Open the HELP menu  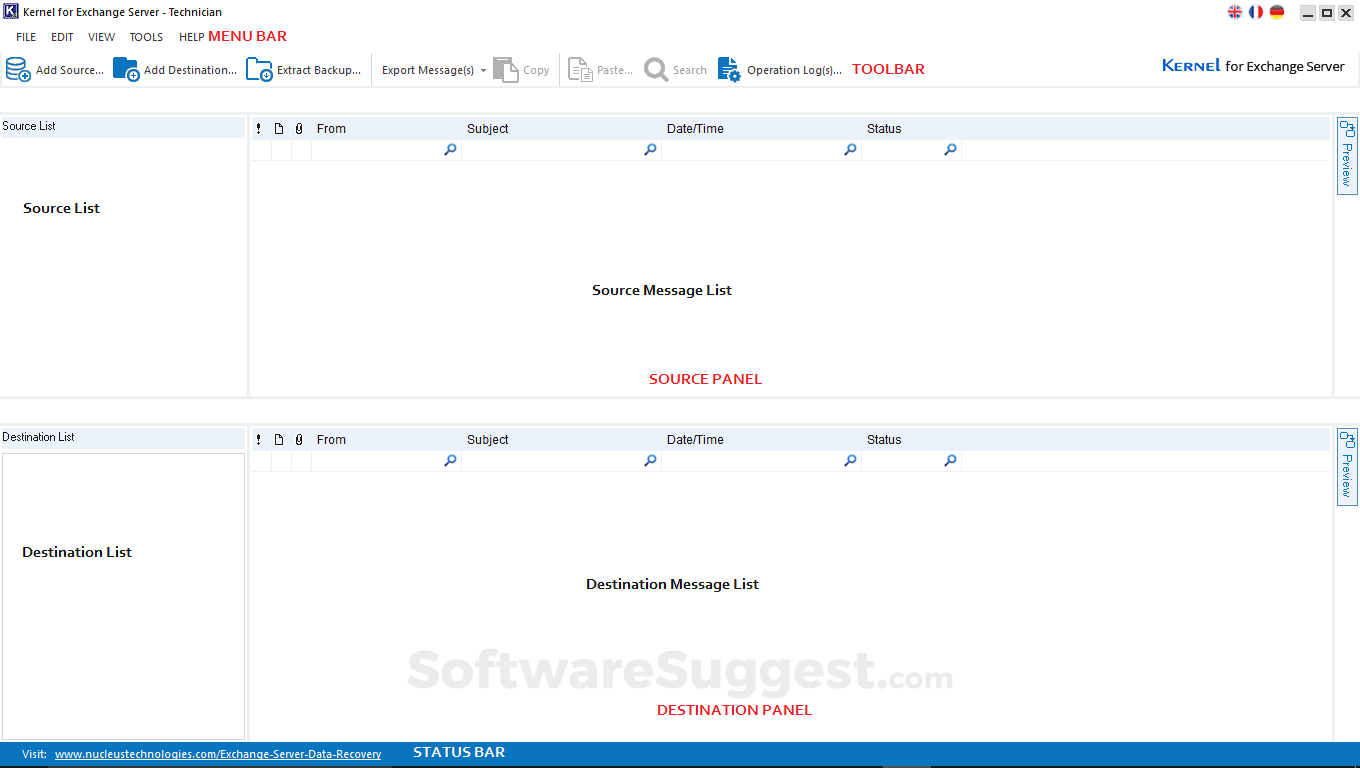(192, 37)
